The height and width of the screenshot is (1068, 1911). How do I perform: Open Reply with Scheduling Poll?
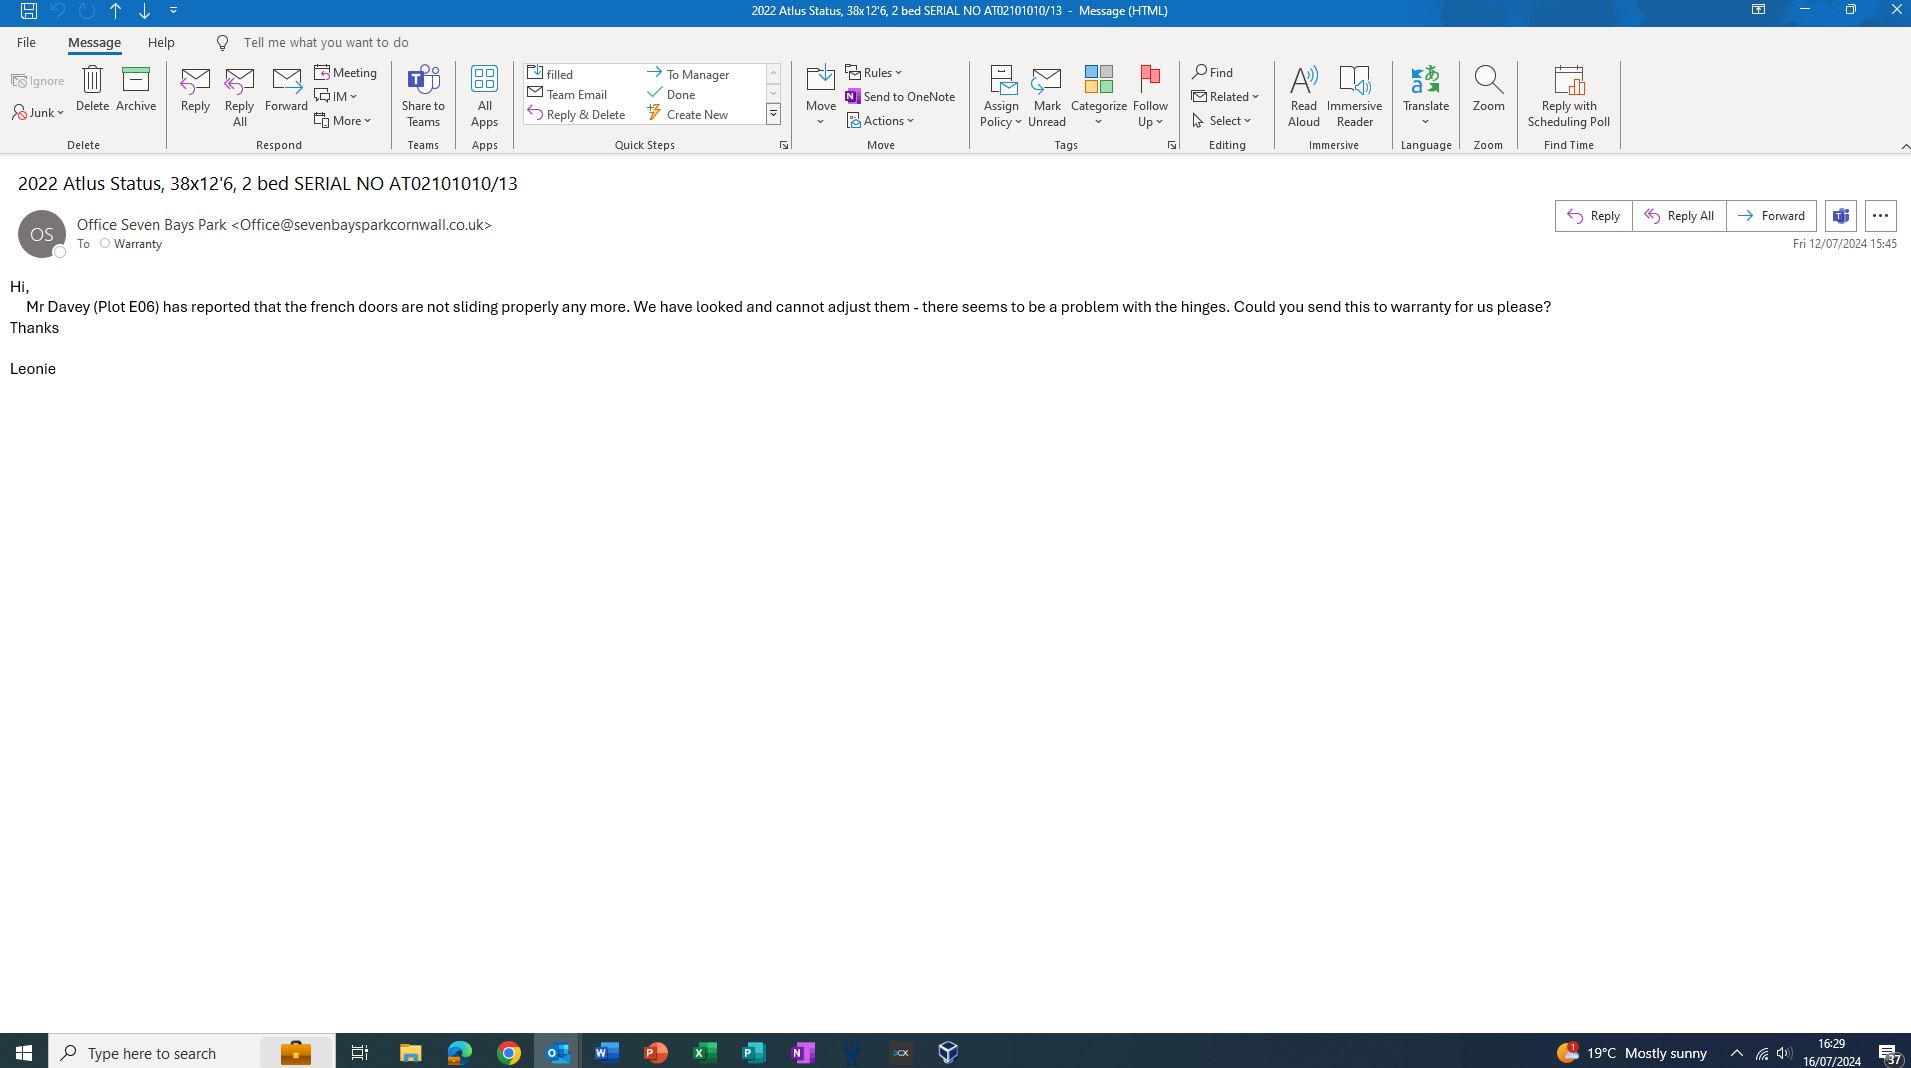pos(1568,95)
